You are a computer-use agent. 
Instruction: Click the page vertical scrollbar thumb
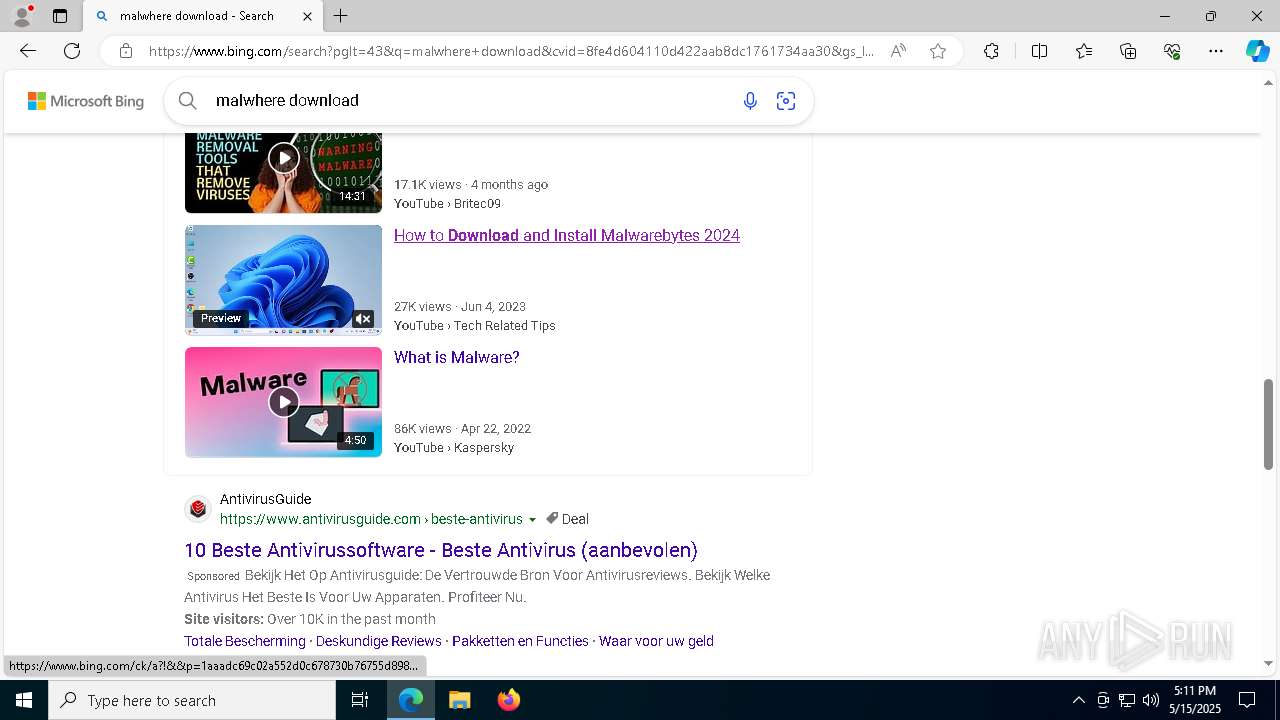click(x=1269, y=424)
